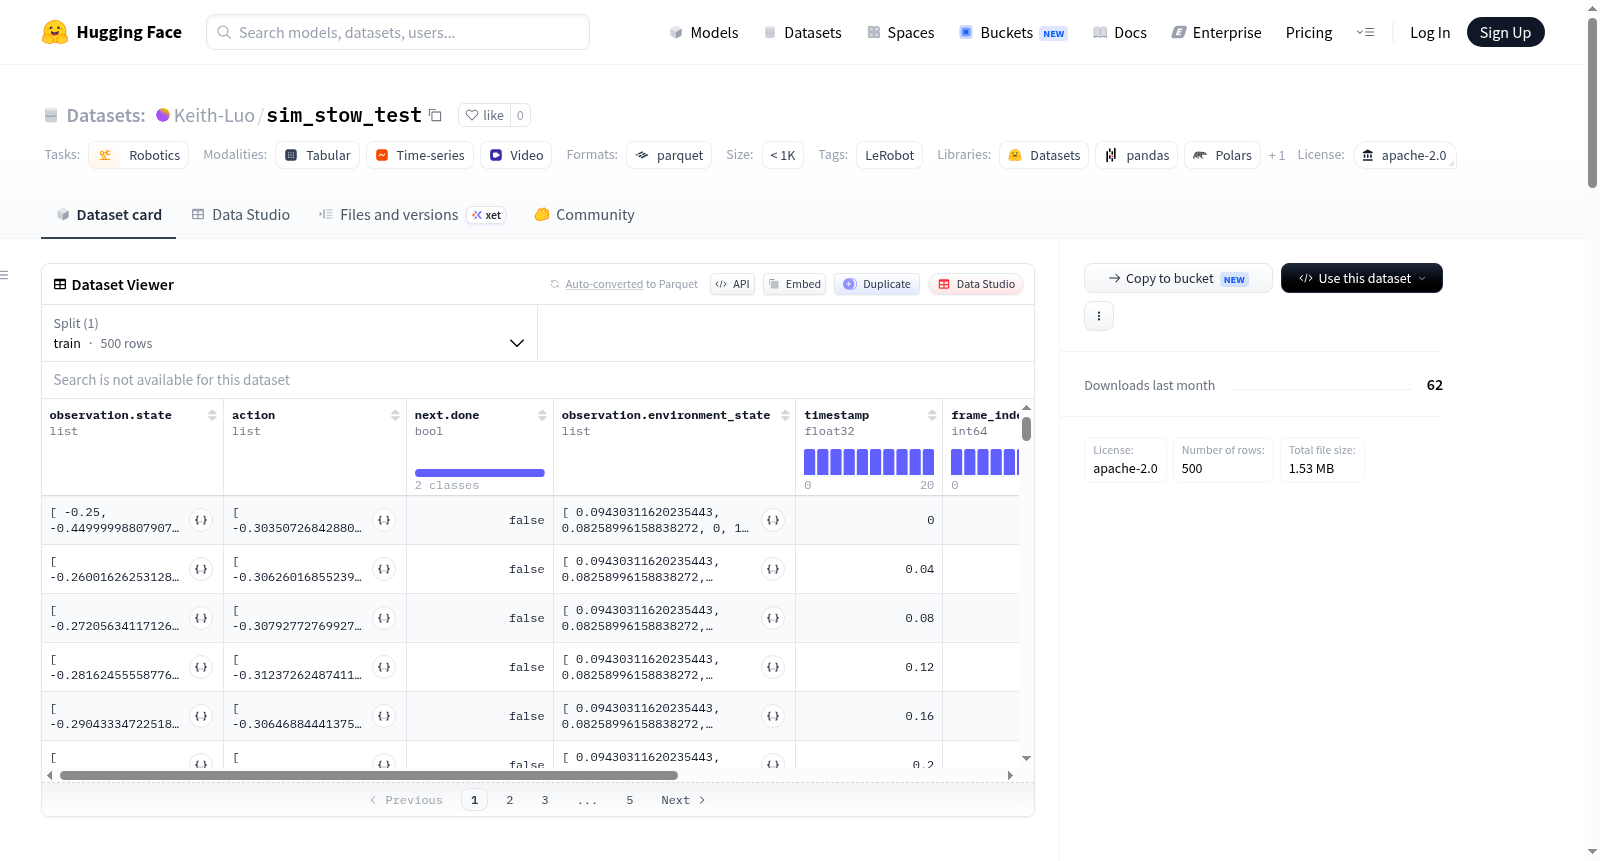
Task: Go to page 2 of the table
Action: click(x=510, y=800)
